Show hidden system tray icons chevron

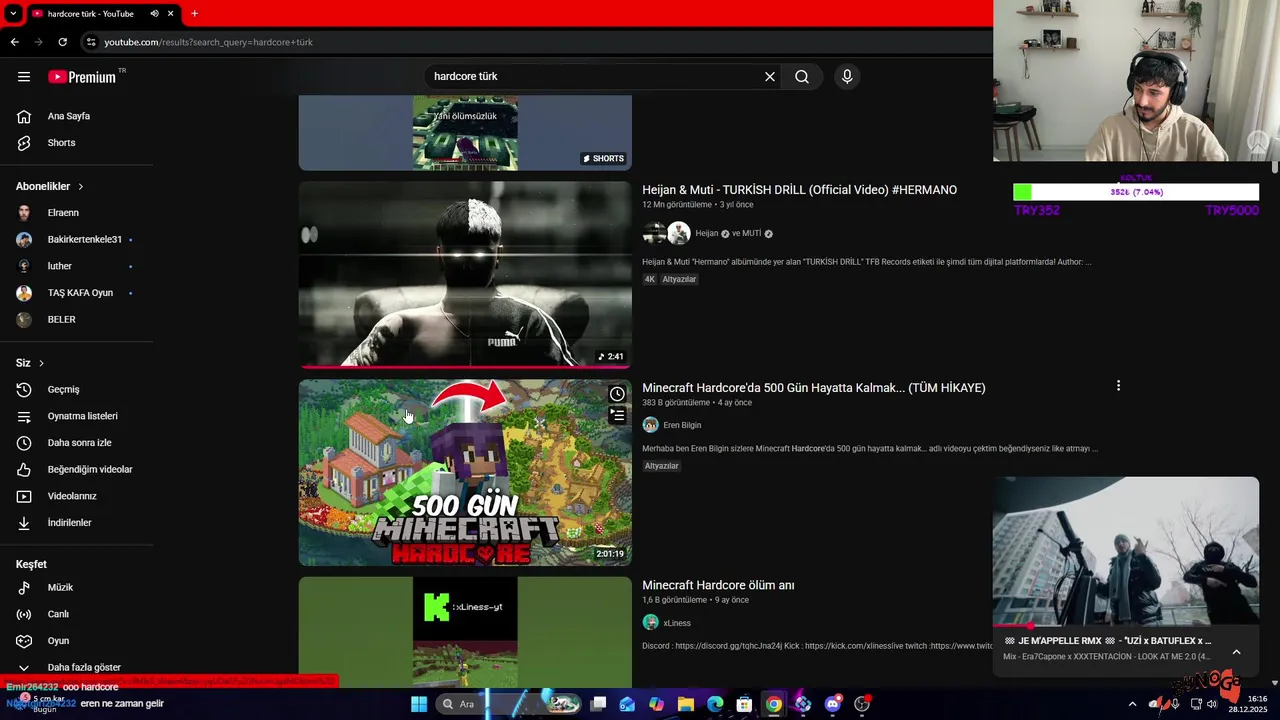point(1132,704)
